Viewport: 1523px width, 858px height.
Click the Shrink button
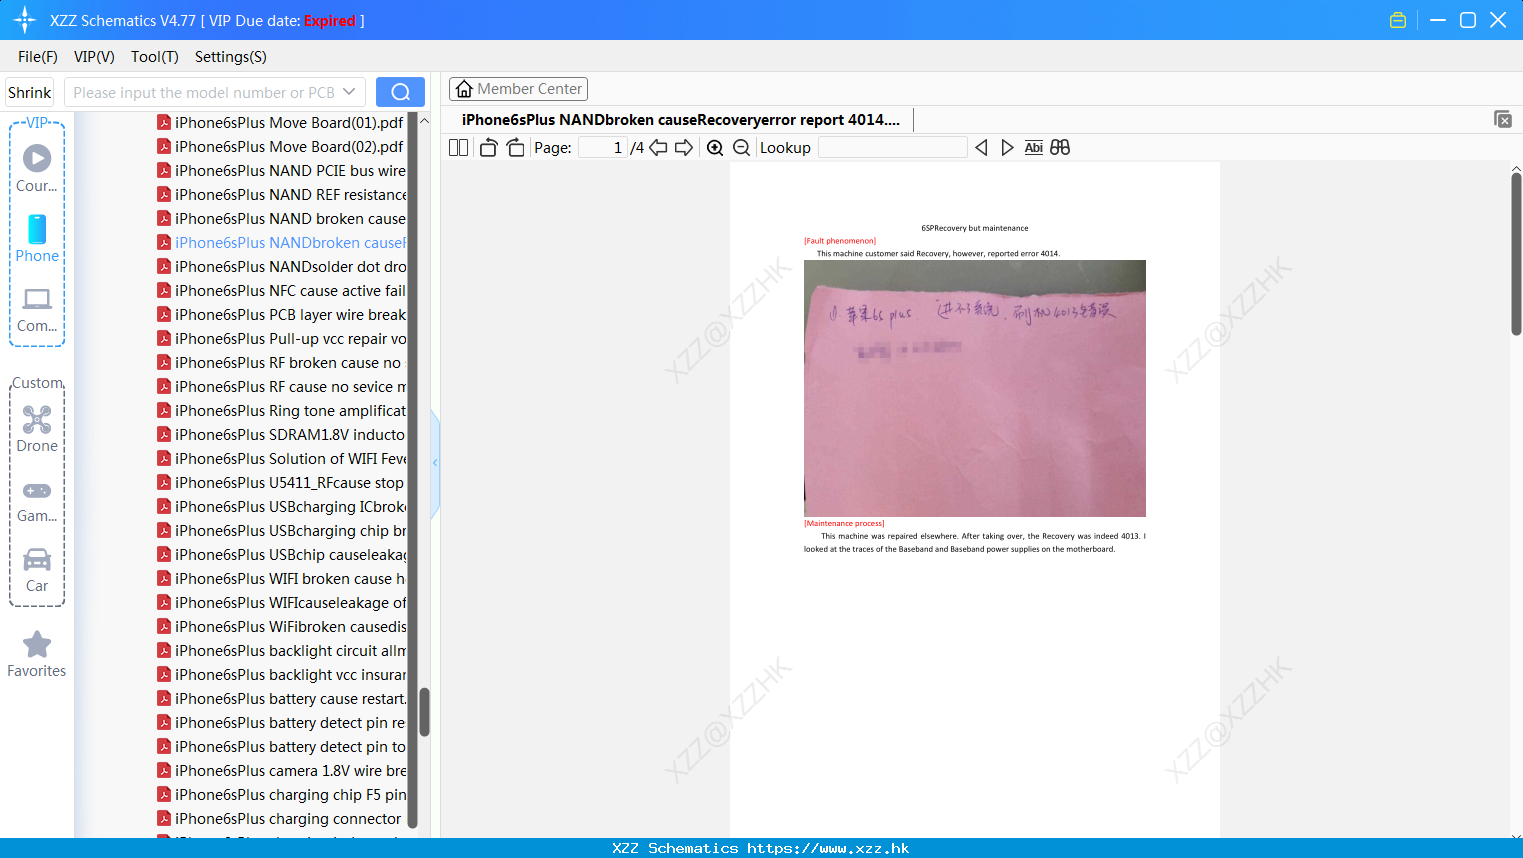tap(30, 92)
